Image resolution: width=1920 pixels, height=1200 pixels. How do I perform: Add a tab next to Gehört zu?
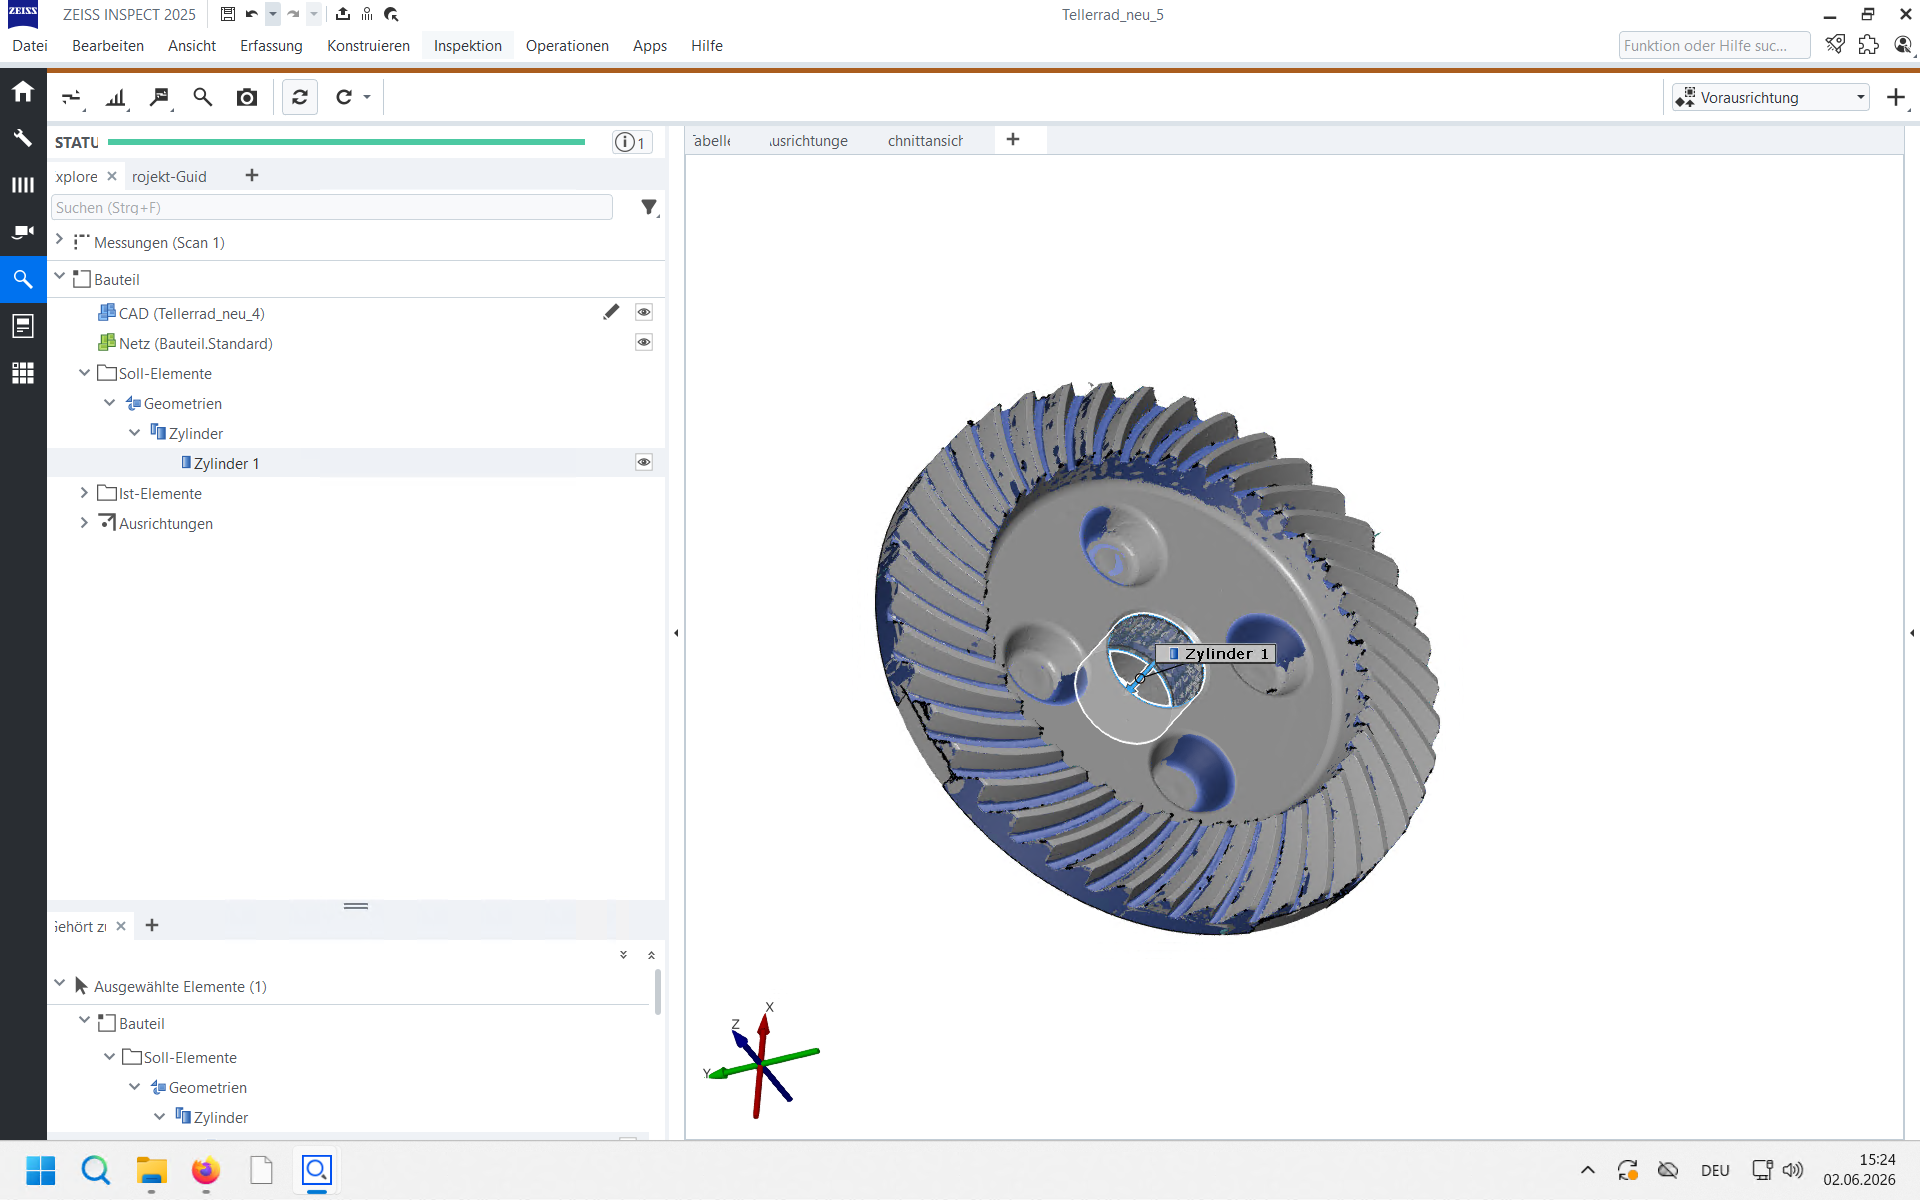[x=152, y=925]
